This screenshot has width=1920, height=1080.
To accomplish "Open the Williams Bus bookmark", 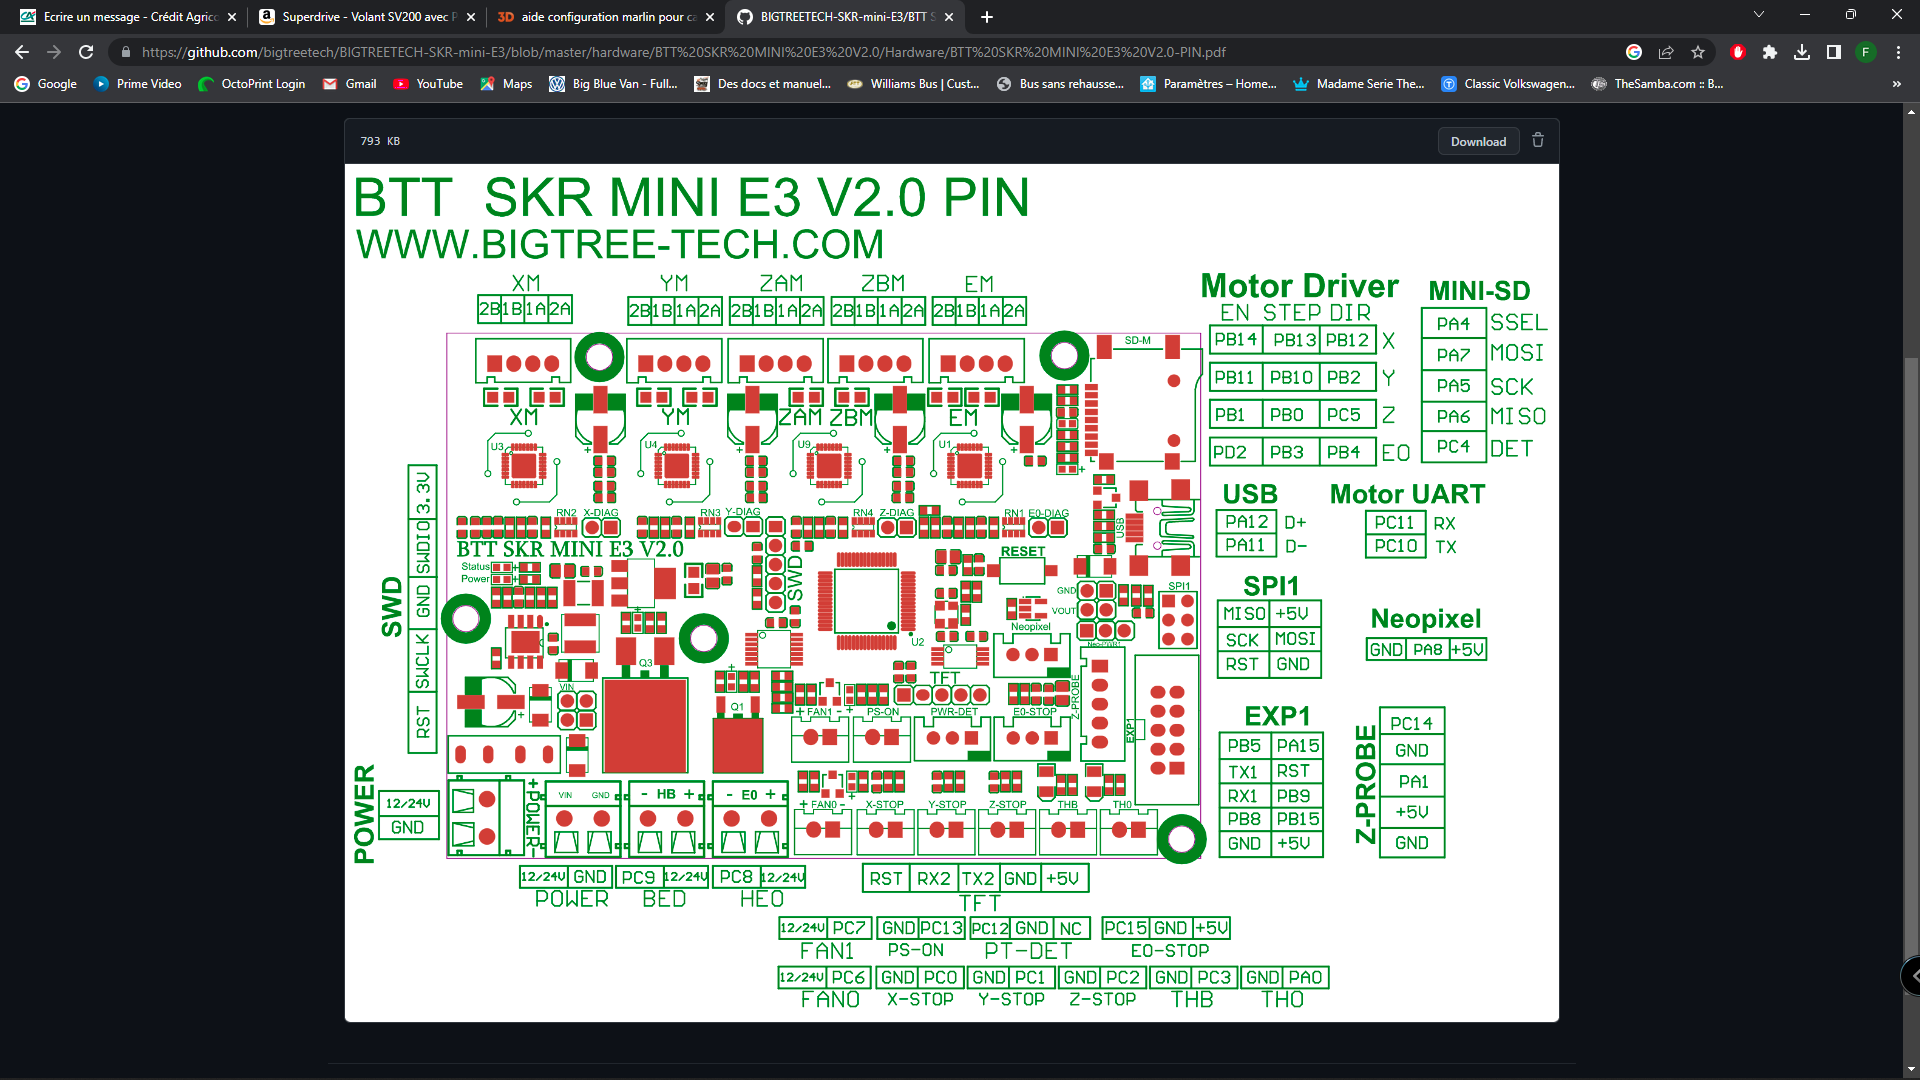I will pos(913,84).
